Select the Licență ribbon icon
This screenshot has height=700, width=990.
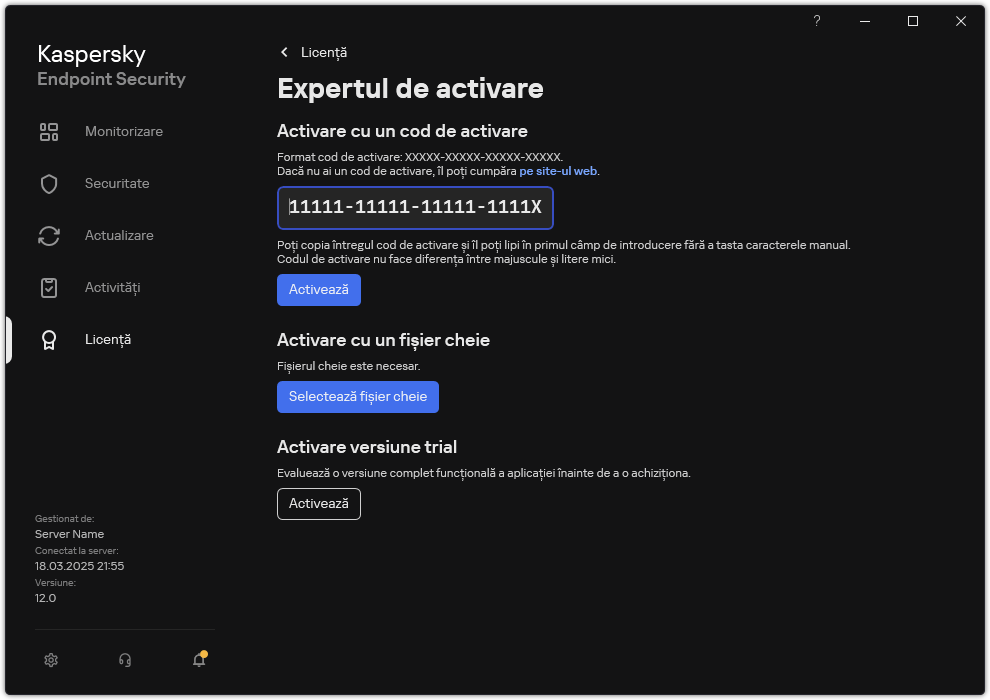(49, 339)
